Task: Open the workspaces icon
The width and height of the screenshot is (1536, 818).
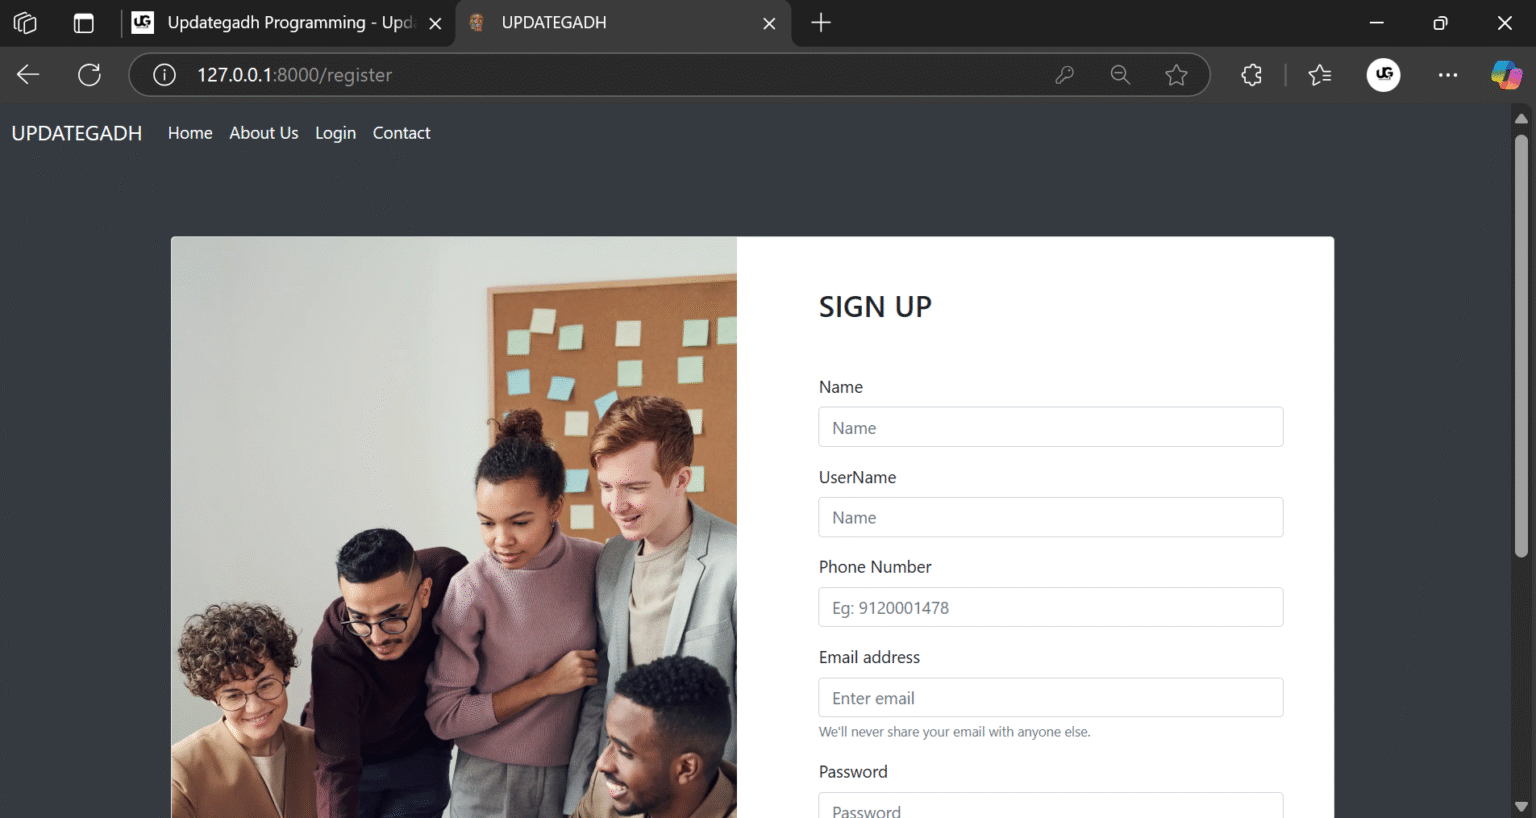Action: click(25, 23)
